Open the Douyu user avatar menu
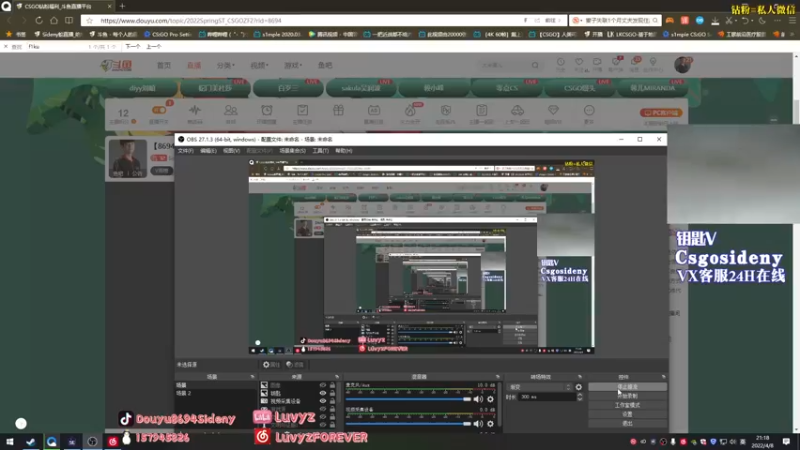The image size is (800, 450). pos(682,65)
